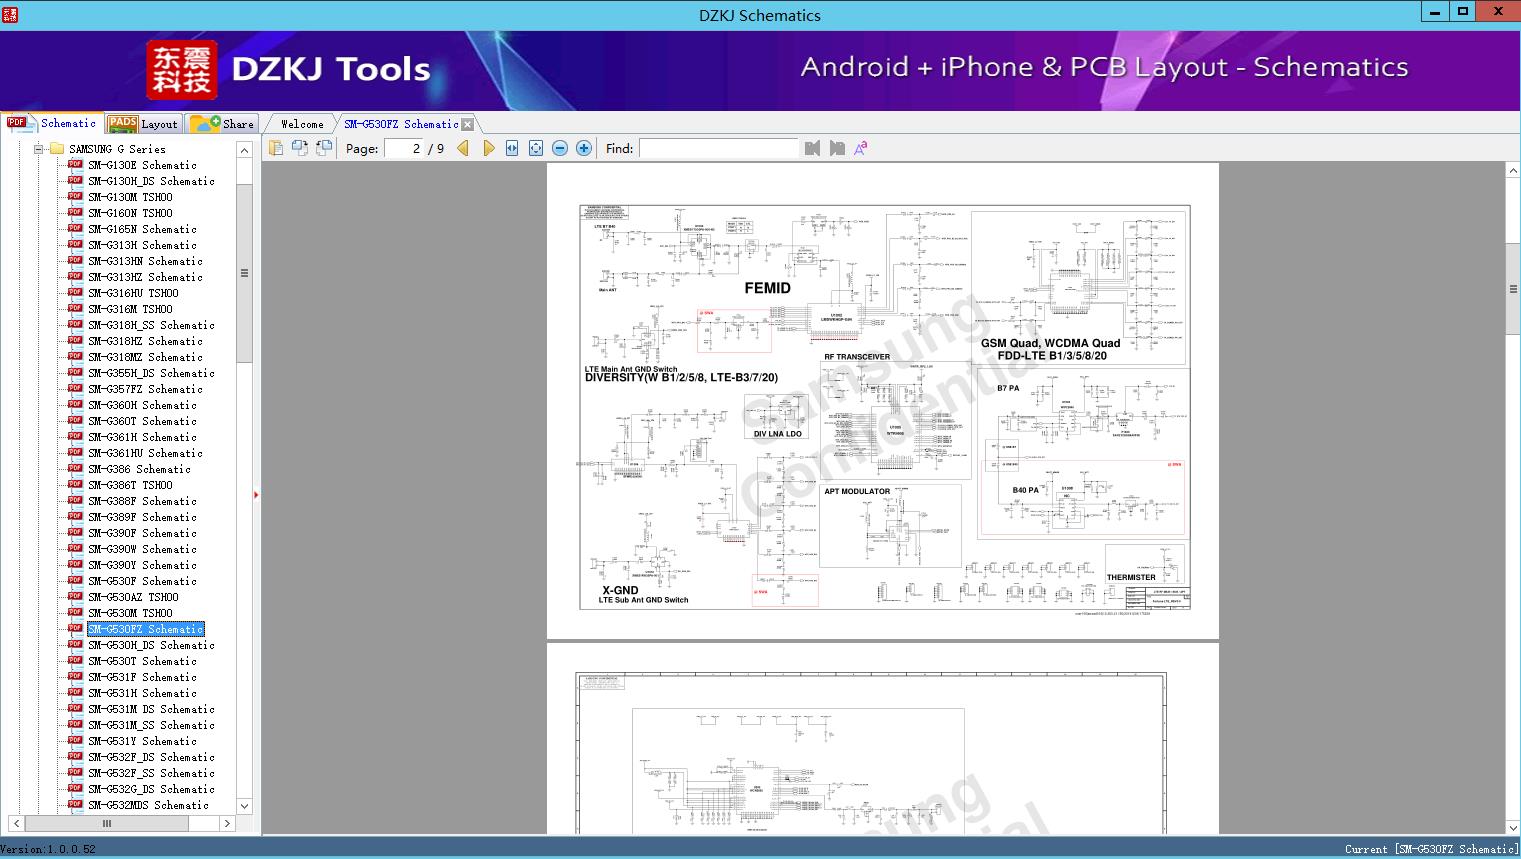Switch to the Layout tab
Image resolution: width=1521 pixels, height=859 pixels.
tap(143, 124)
